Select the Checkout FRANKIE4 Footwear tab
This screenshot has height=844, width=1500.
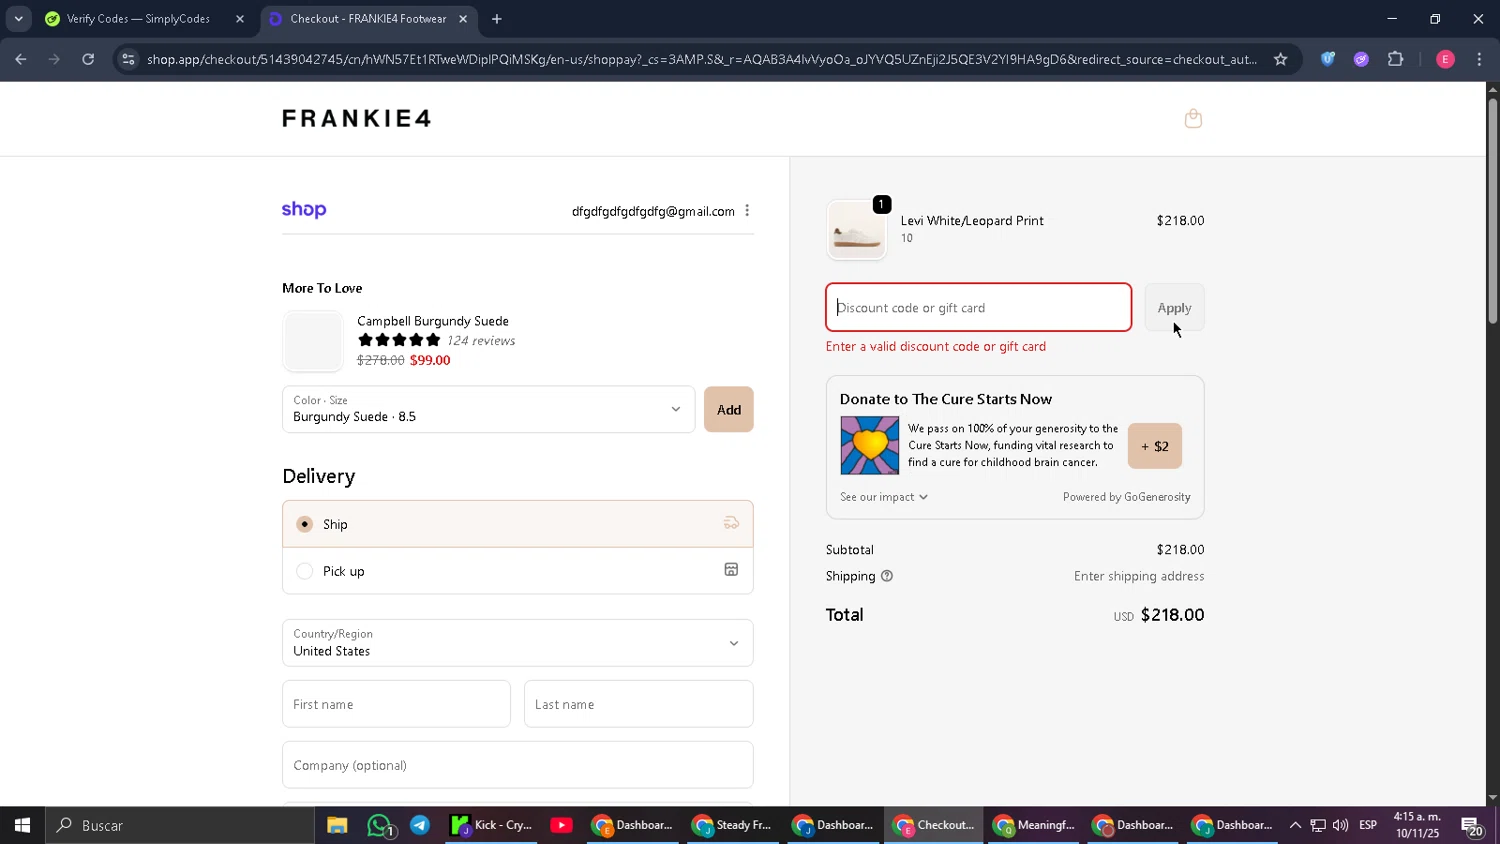pos(368,19)
